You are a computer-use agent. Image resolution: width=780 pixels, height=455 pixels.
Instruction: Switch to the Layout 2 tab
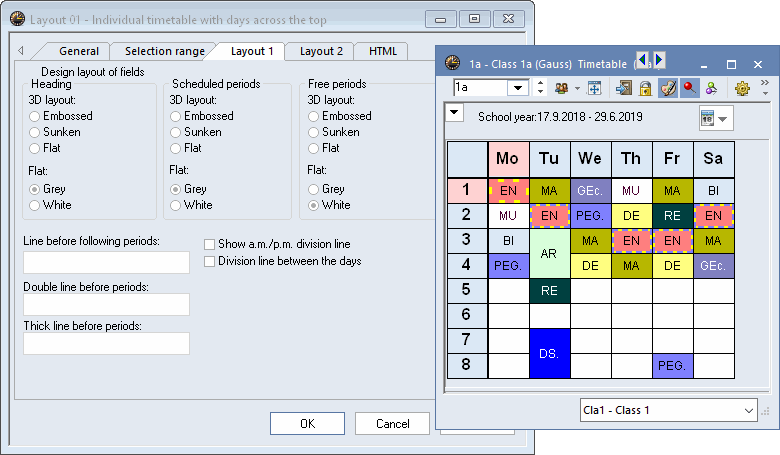tap(321, 51)
